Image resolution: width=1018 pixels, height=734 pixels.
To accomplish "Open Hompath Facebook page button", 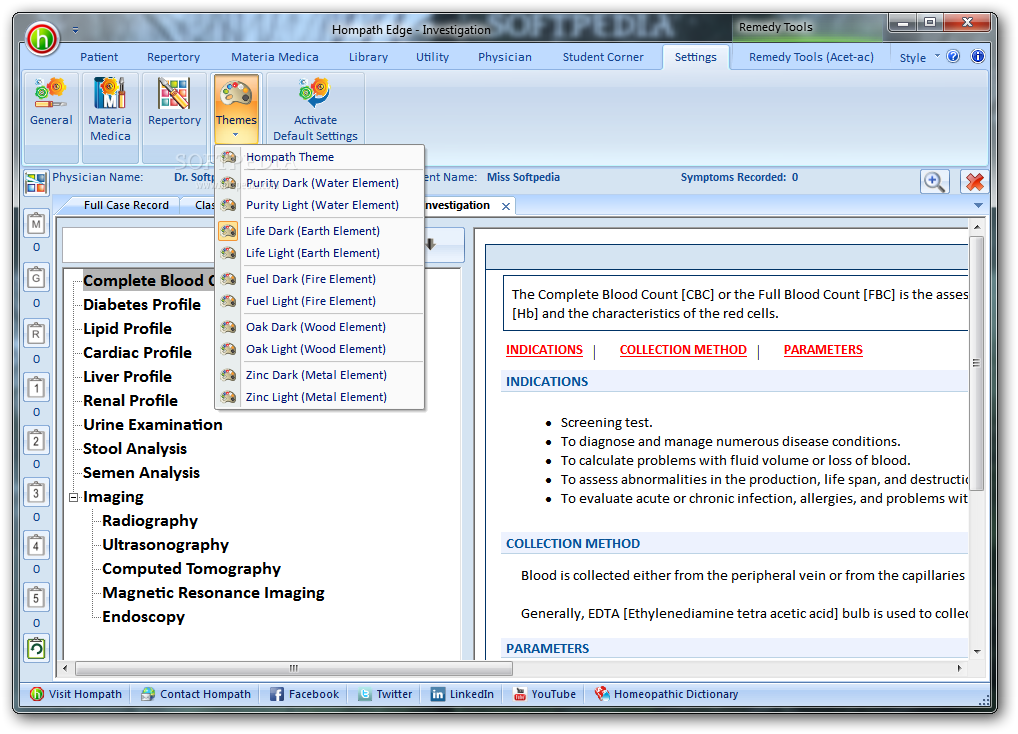I will pos(304,694).
